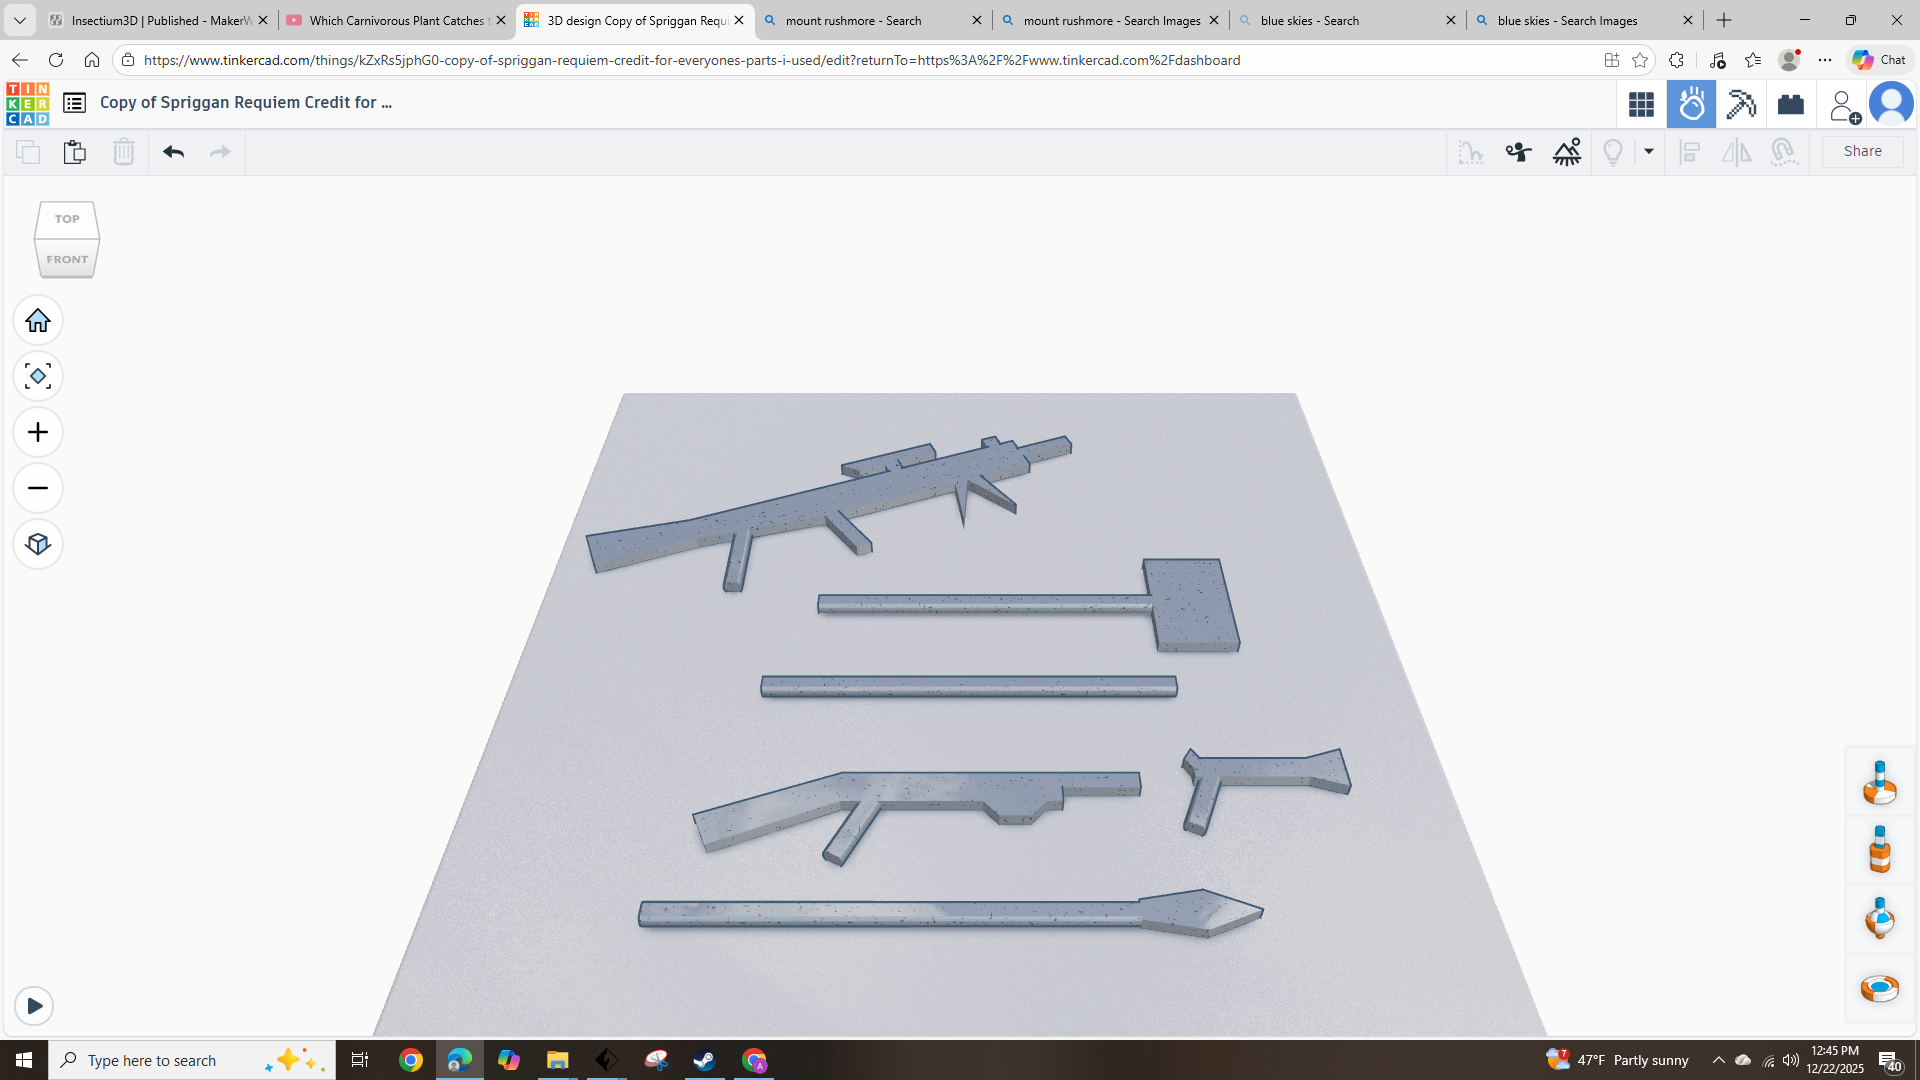This screenshot has width=1920, height=1080.
Task: Open the user profile avatar
Action: pyautogui.click(x=1891, y=104)
